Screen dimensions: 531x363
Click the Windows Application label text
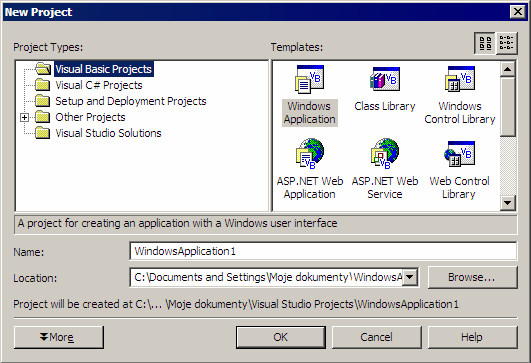310,113
